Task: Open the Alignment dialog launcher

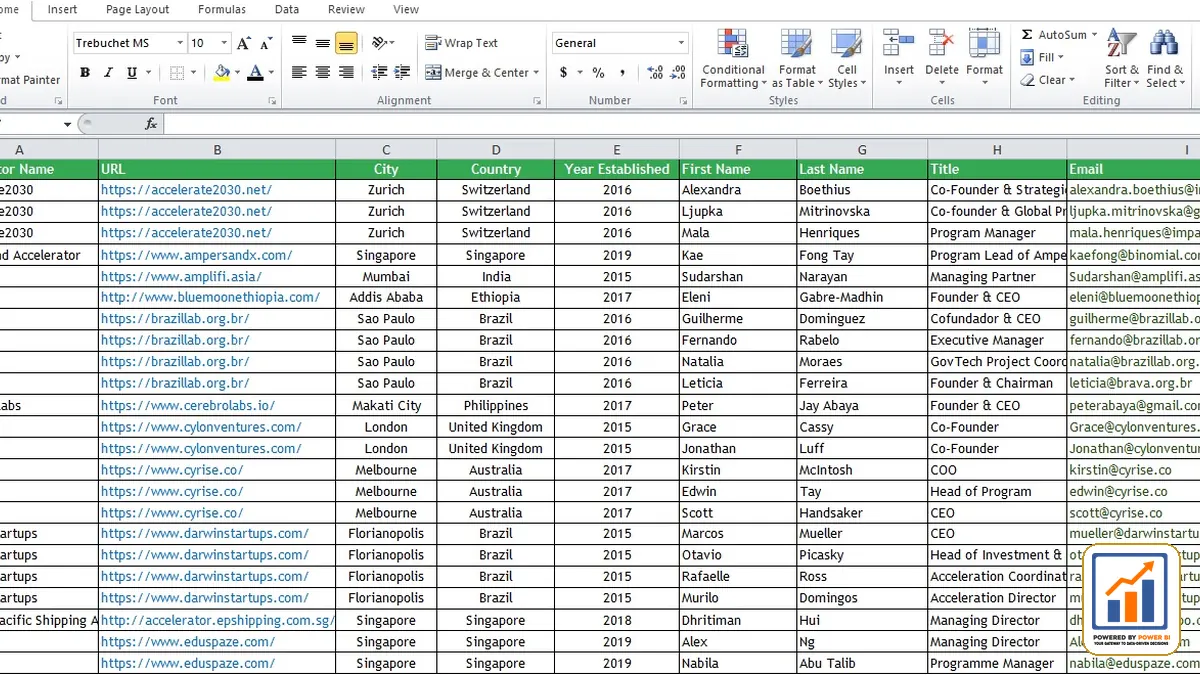Action: coord(537,101)
